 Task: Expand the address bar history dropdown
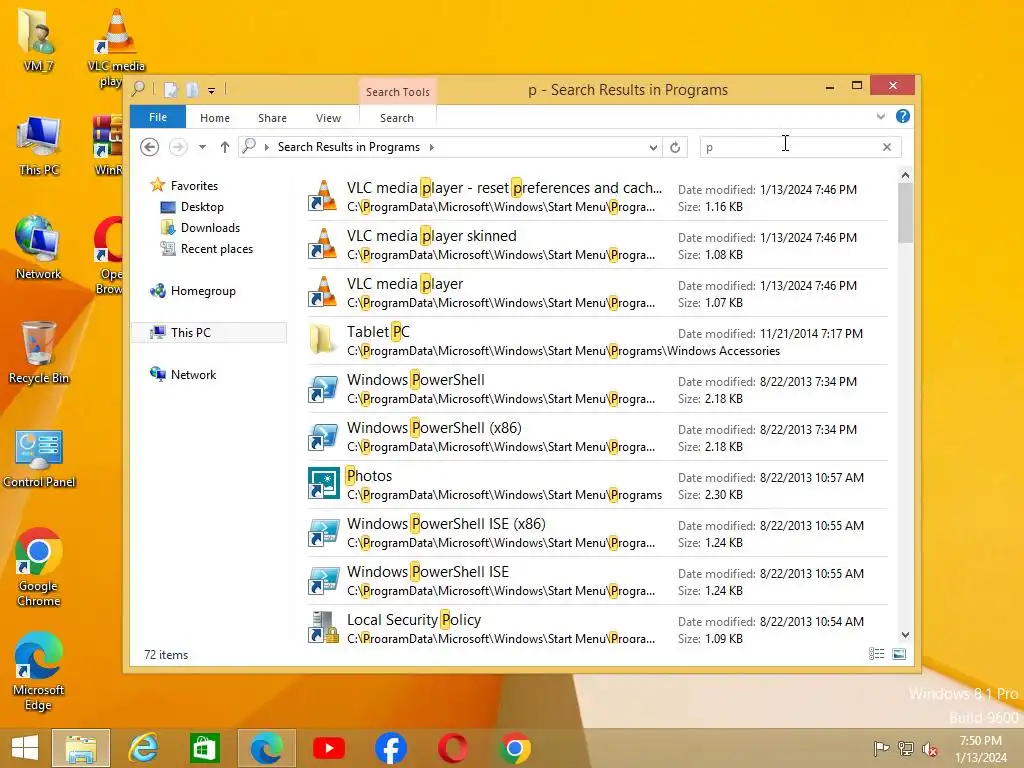click(653, 148)
